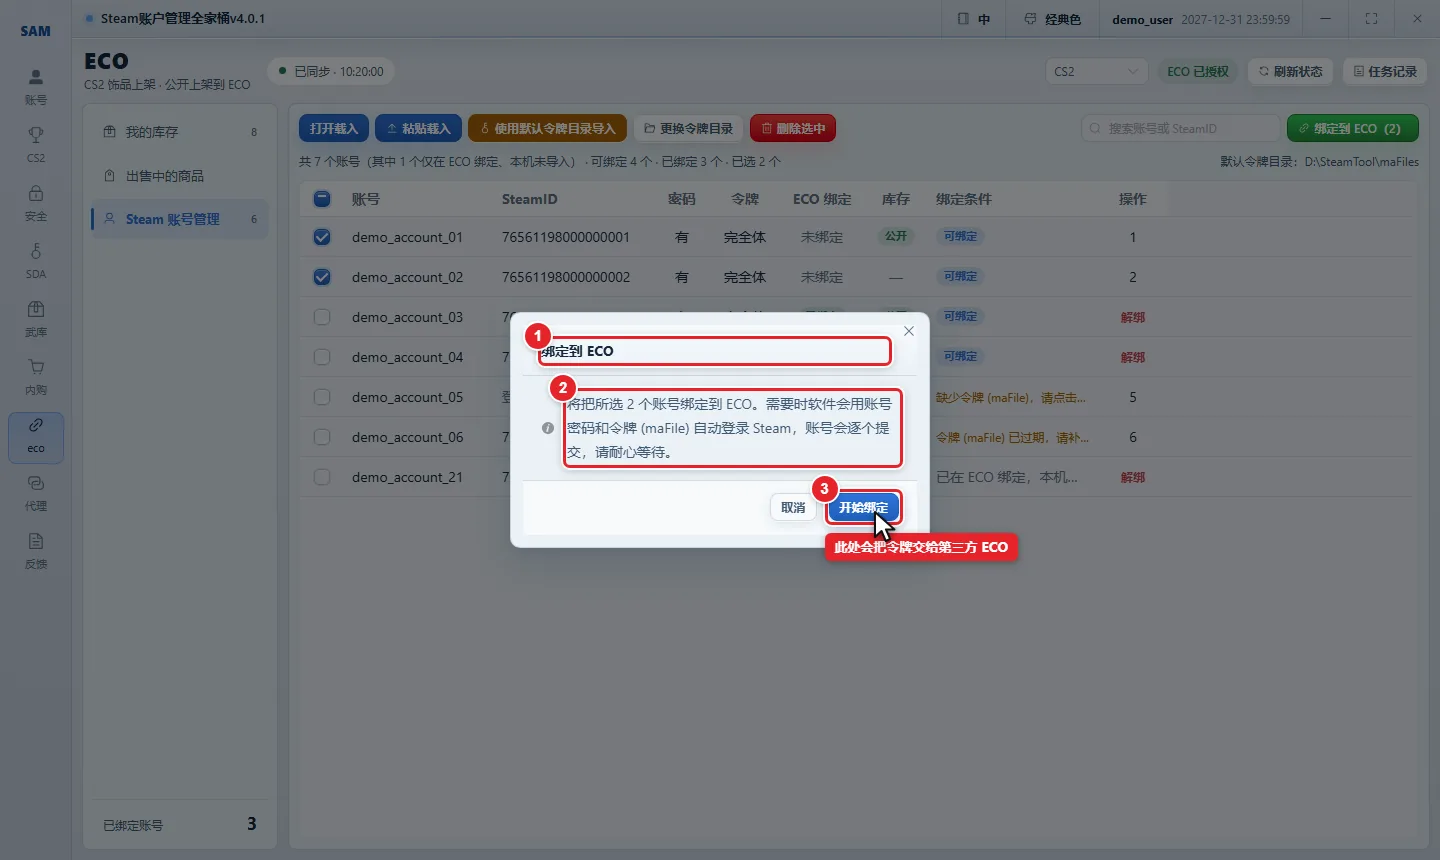Open 我的库存 in the left panel
1440x860 pixels.
click(x=181, y=132)
